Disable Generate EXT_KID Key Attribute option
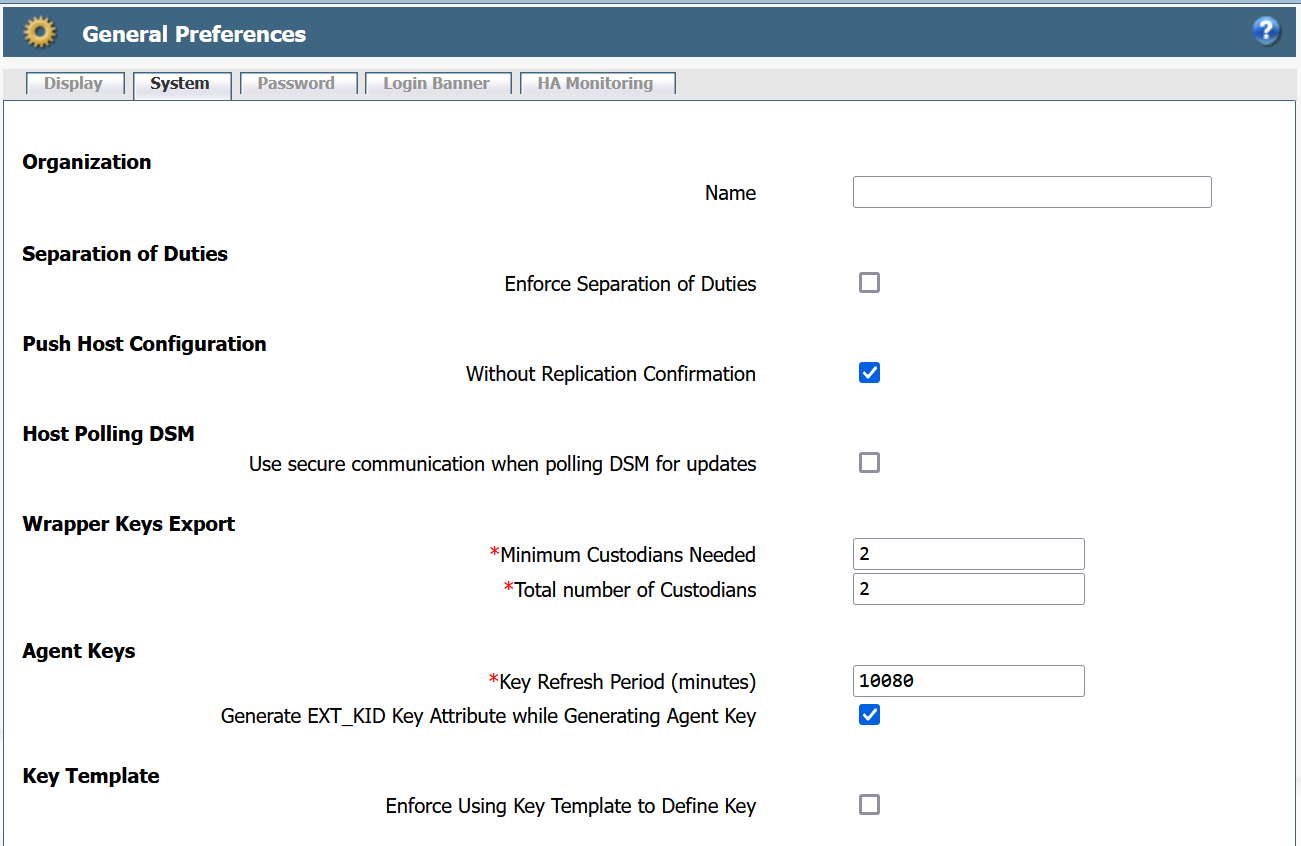 click(x=869, y=714)
